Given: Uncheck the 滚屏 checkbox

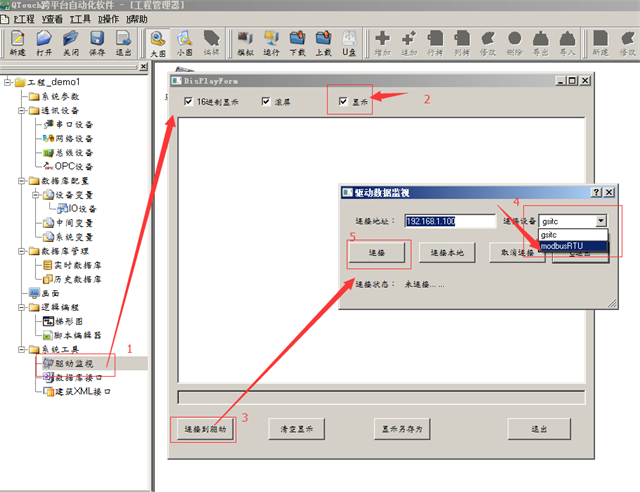Looking at the screenshot, I should click(266, 101).
